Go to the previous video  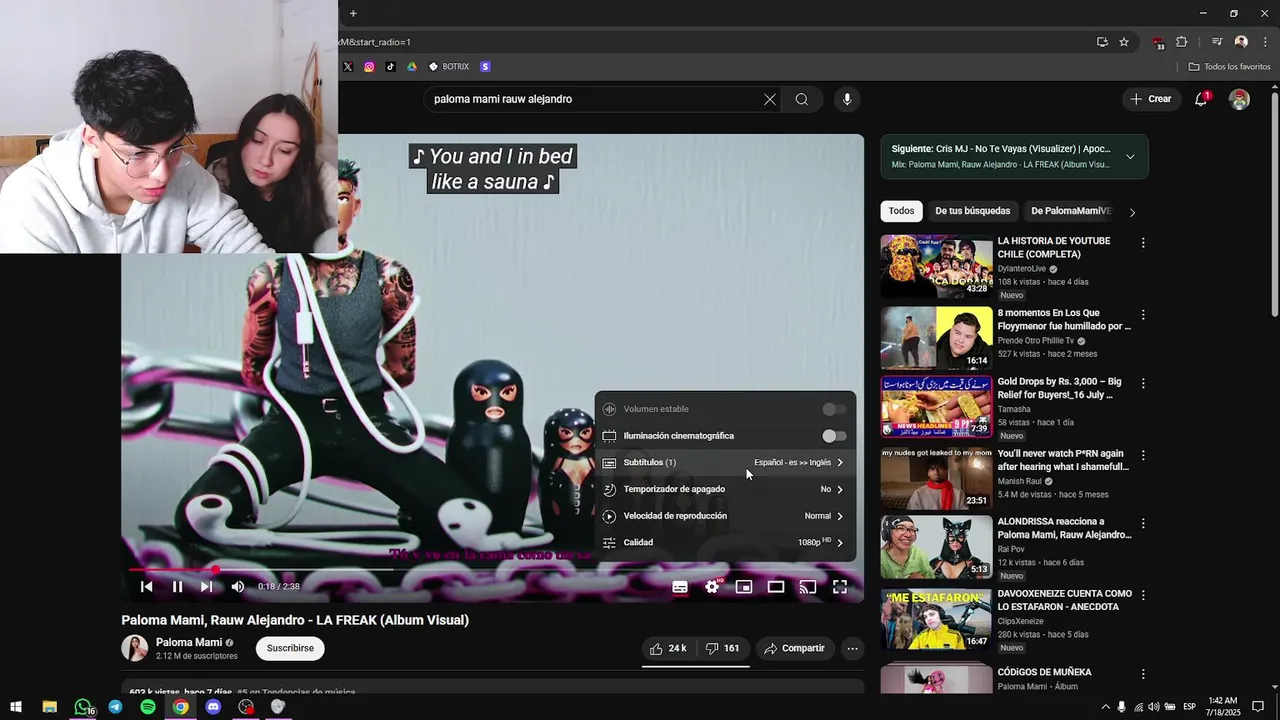pos(147,587)
